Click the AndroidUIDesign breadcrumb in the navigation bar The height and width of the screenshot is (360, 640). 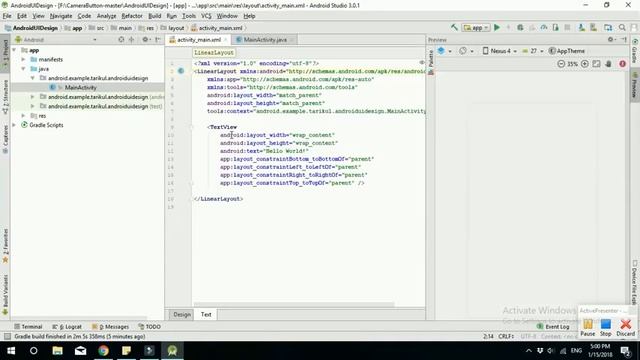[31, 28]
